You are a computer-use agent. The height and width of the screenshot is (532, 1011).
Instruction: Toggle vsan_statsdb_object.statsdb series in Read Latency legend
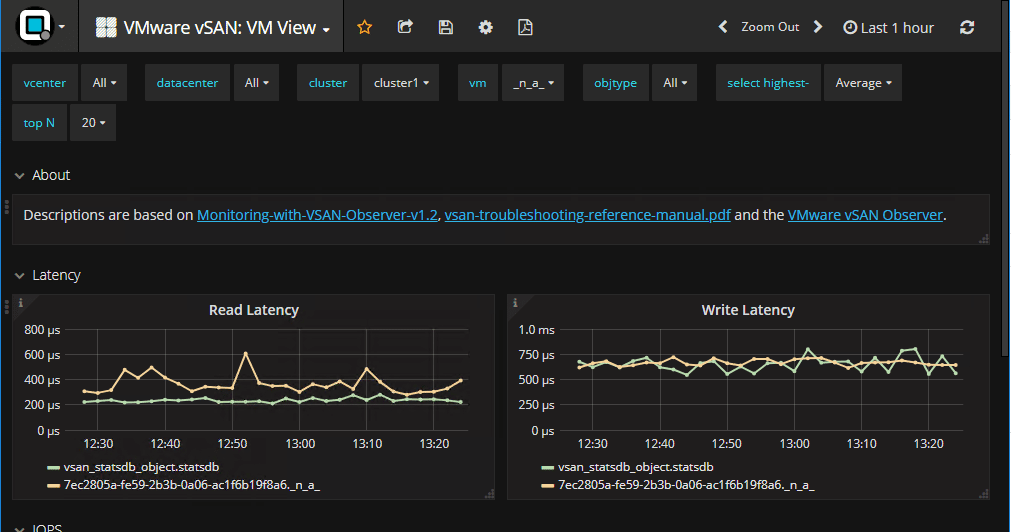coord(141,467)
